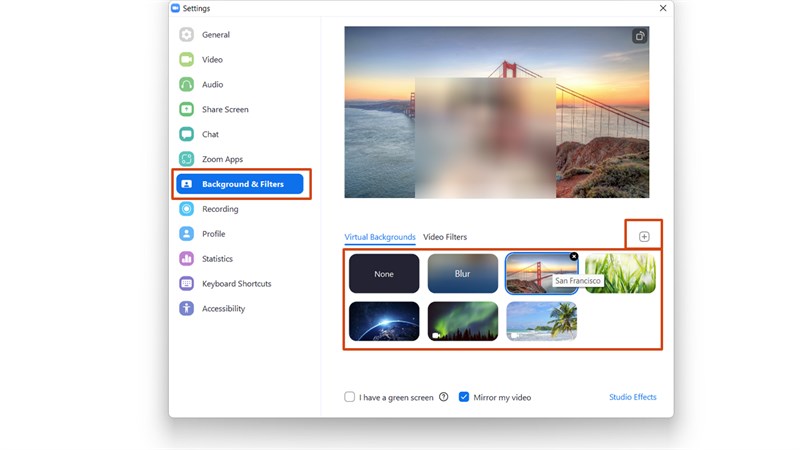Open the Share Screen settings
800x450 pixels.
225,110
